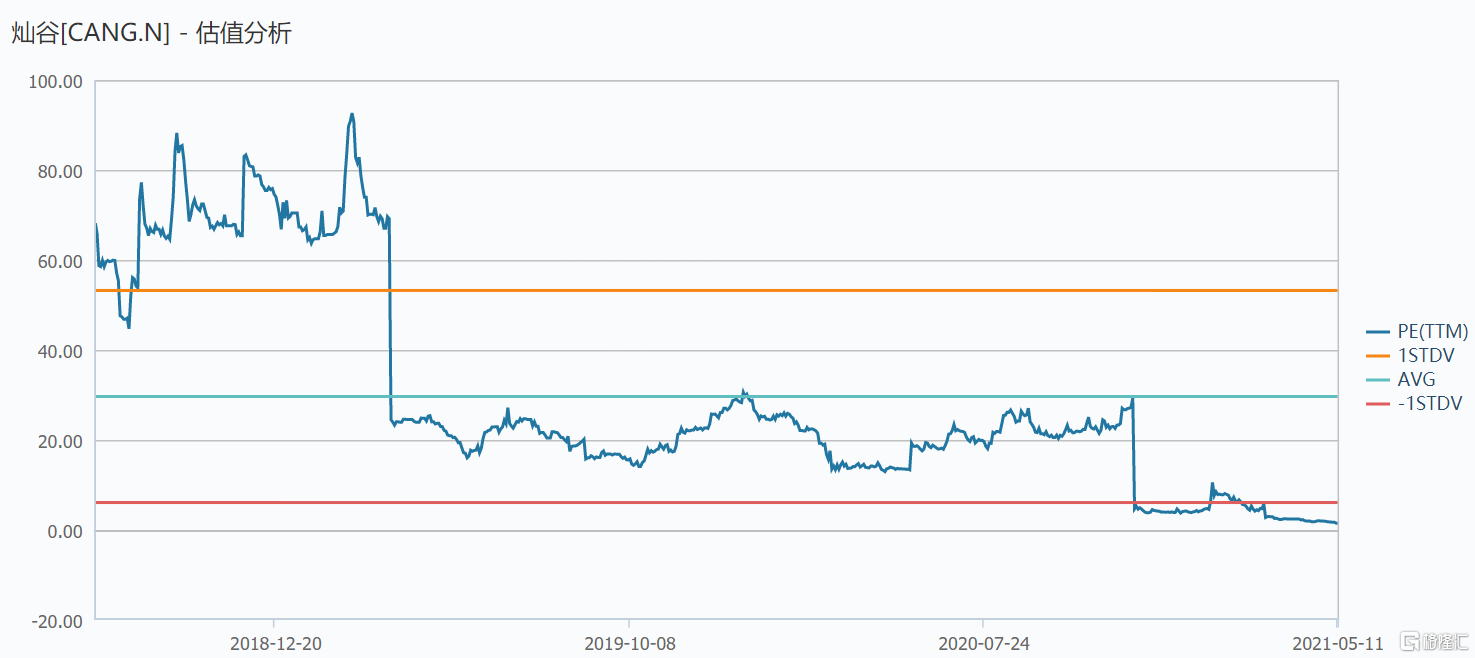Click the teal AVG legend color marker
This screenshot has height=658, width=1475.
coord(1378,380)
